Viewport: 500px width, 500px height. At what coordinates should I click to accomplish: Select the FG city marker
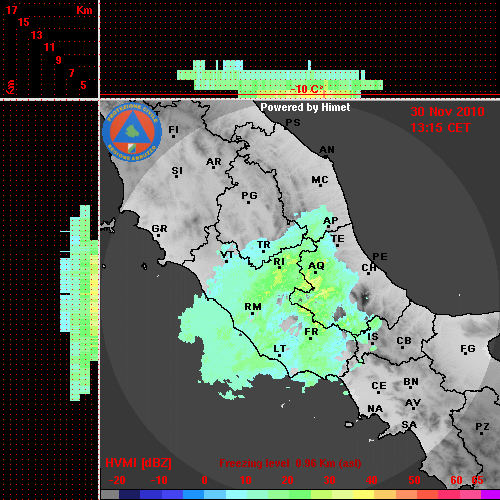coord(465,353)
